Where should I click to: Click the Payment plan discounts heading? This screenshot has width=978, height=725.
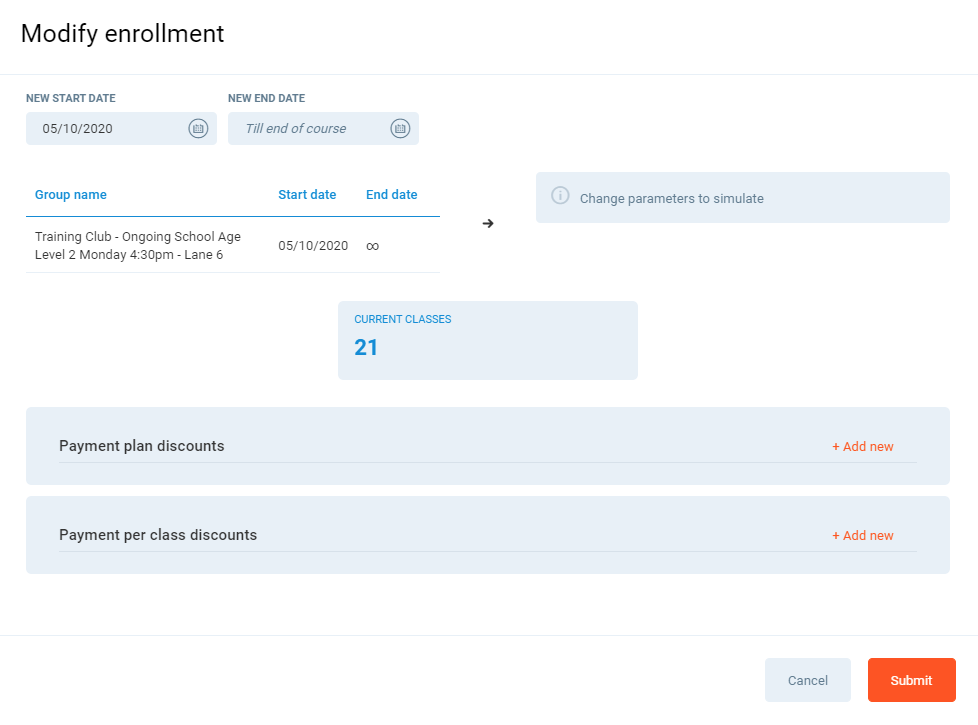[x=142, y=446]
